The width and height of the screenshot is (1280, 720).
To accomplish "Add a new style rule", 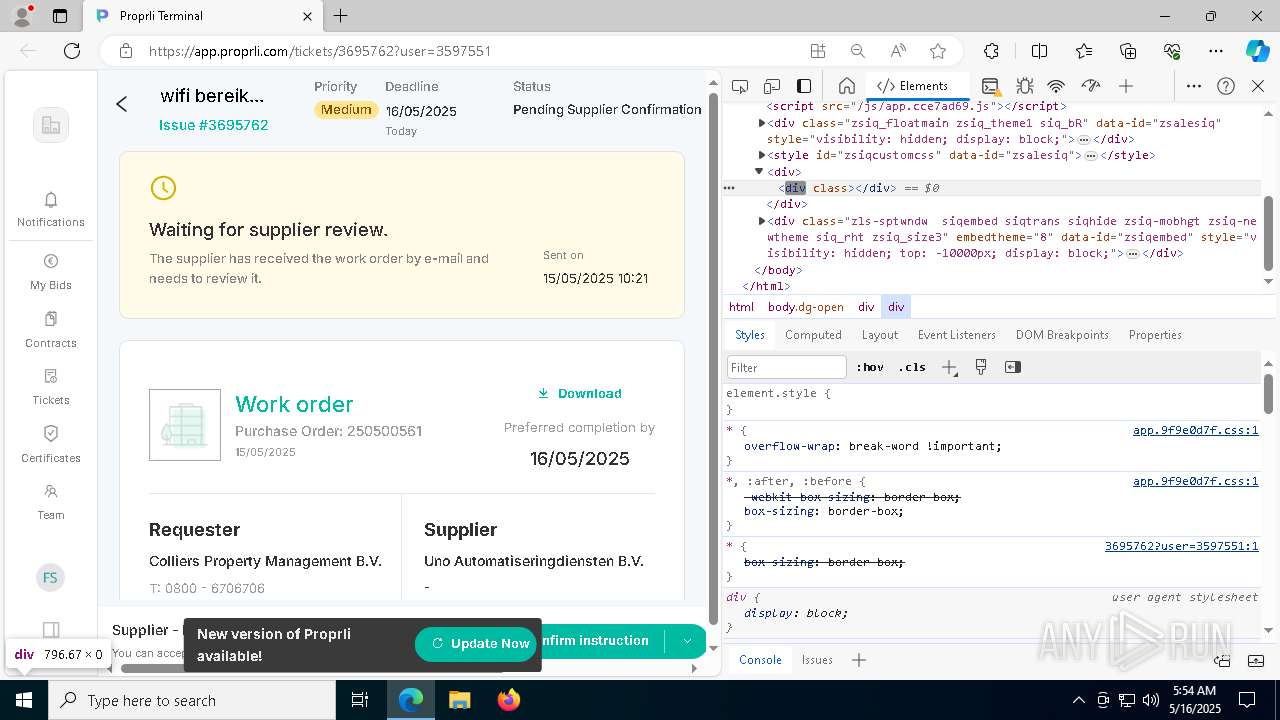I will pos(949,367).
